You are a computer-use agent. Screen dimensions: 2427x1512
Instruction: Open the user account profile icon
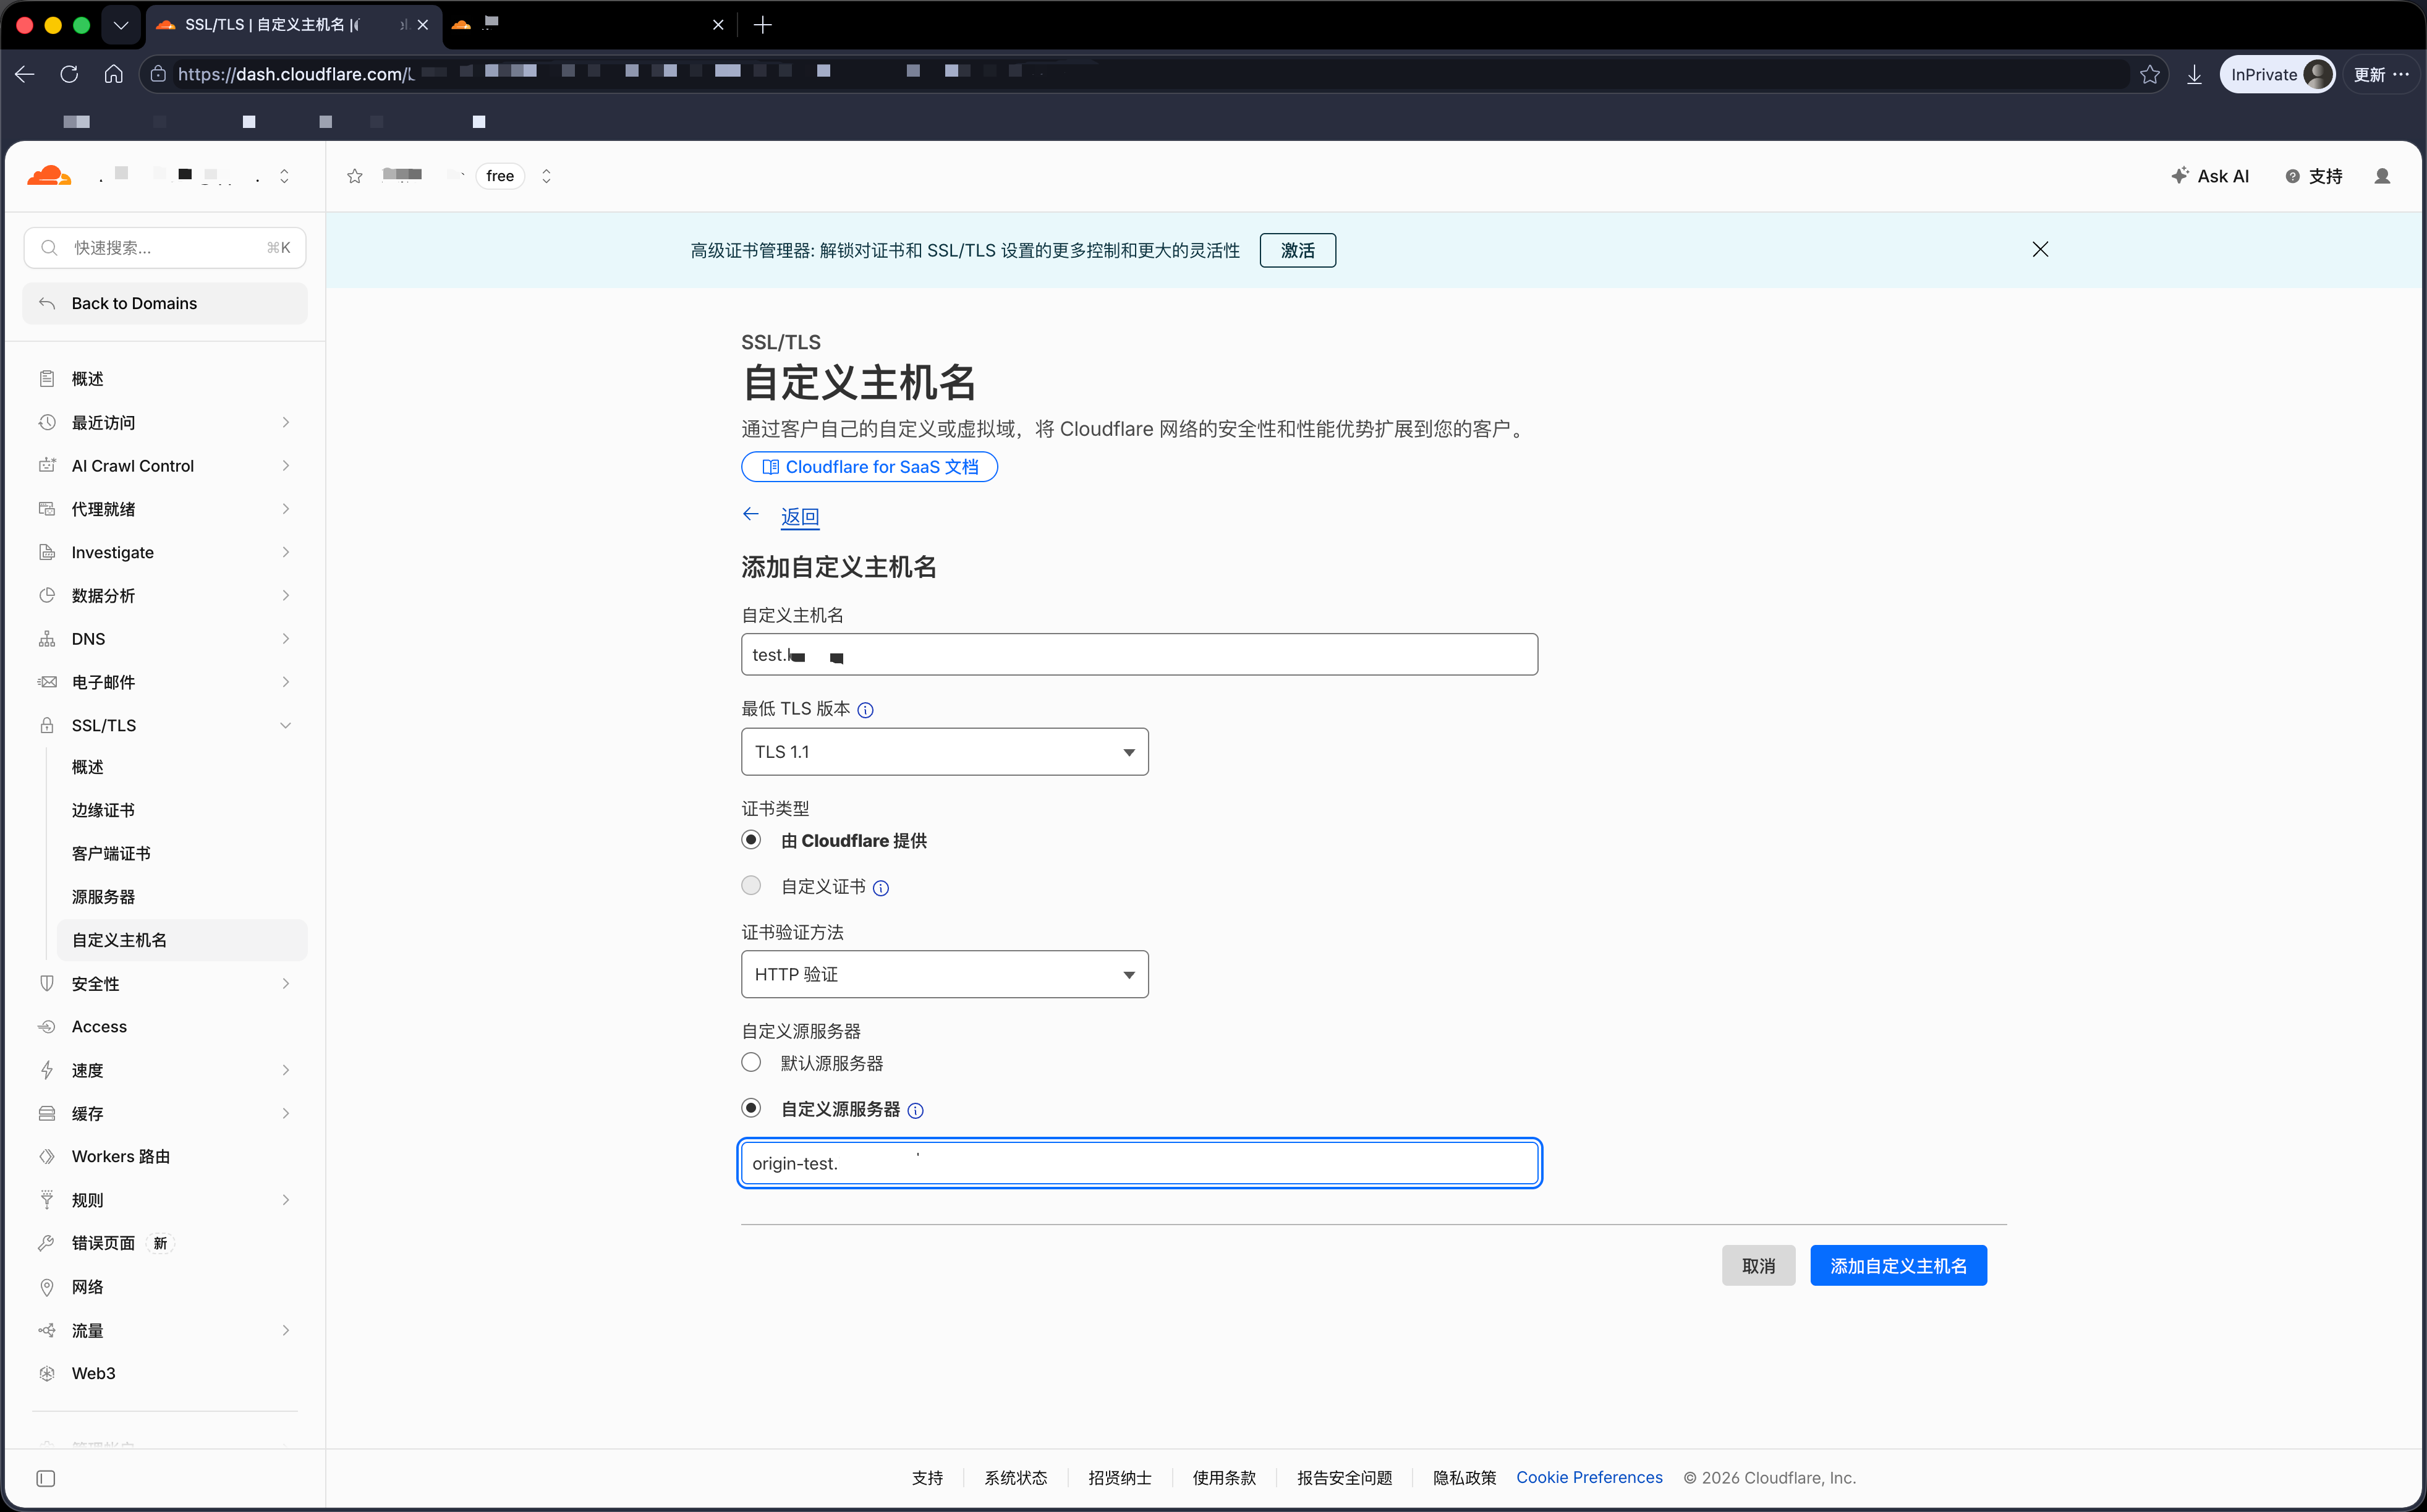[2382, 176]
